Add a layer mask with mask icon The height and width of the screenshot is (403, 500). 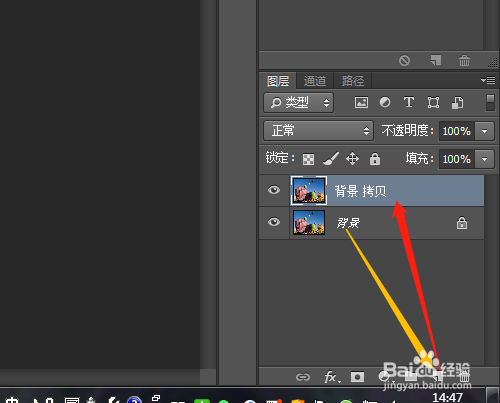click(x=357, y=377)
